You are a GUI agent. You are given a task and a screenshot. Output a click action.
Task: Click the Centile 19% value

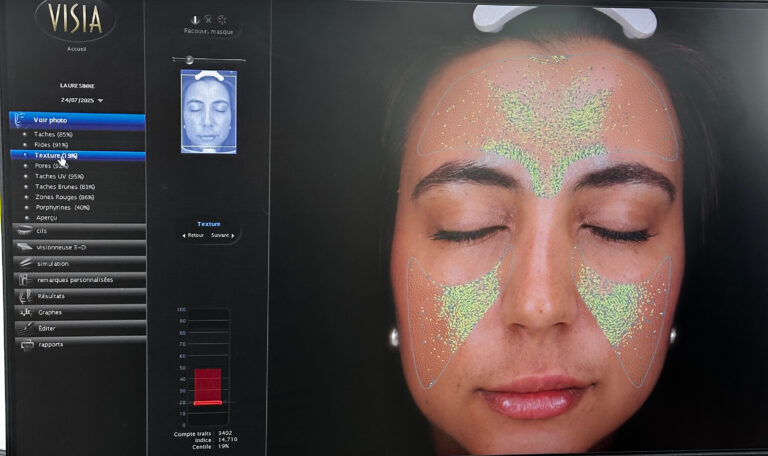tap(223, 446)
